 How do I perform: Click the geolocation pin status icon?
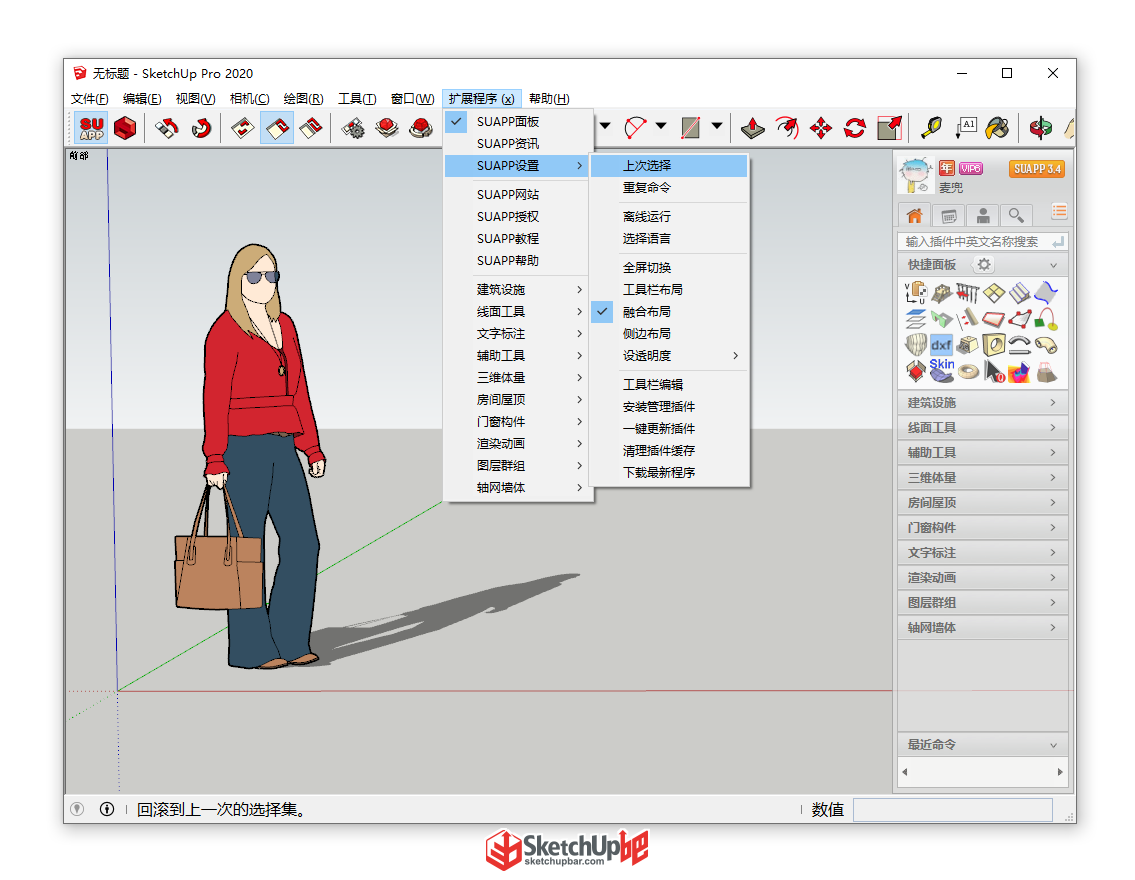[x=77, y=809]
